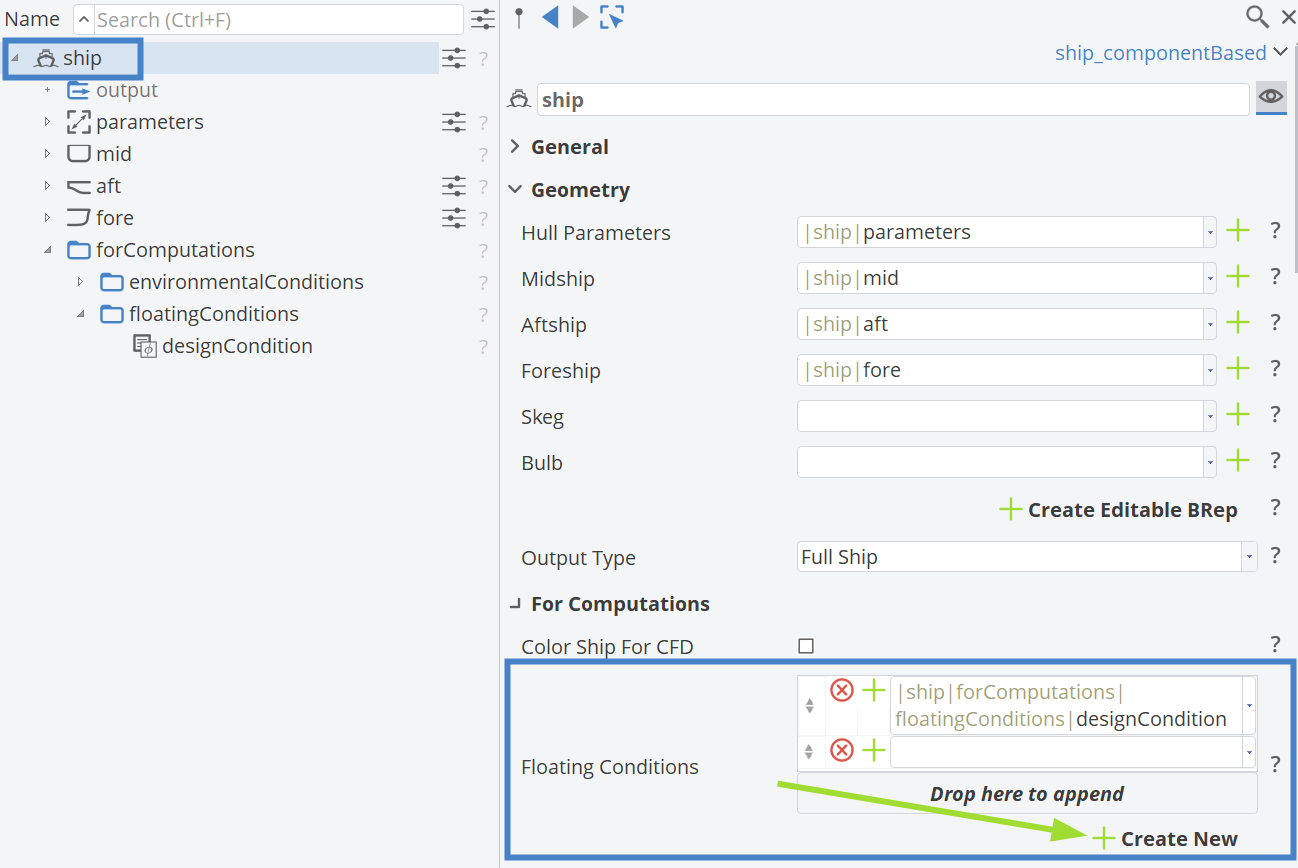Click the help question mark beside Hull Parameters
The height and width of the screenshot is (868, 1298).
[x=1275, y=231]
